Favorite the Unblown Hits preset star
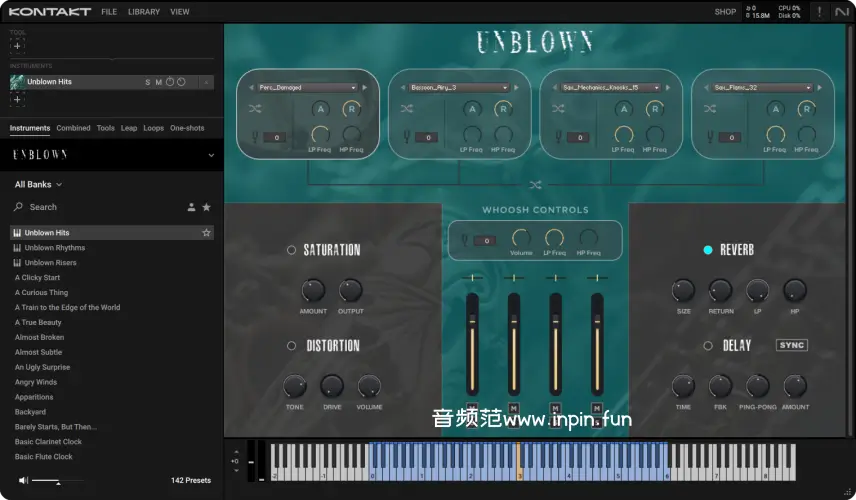 coord(206,233)
